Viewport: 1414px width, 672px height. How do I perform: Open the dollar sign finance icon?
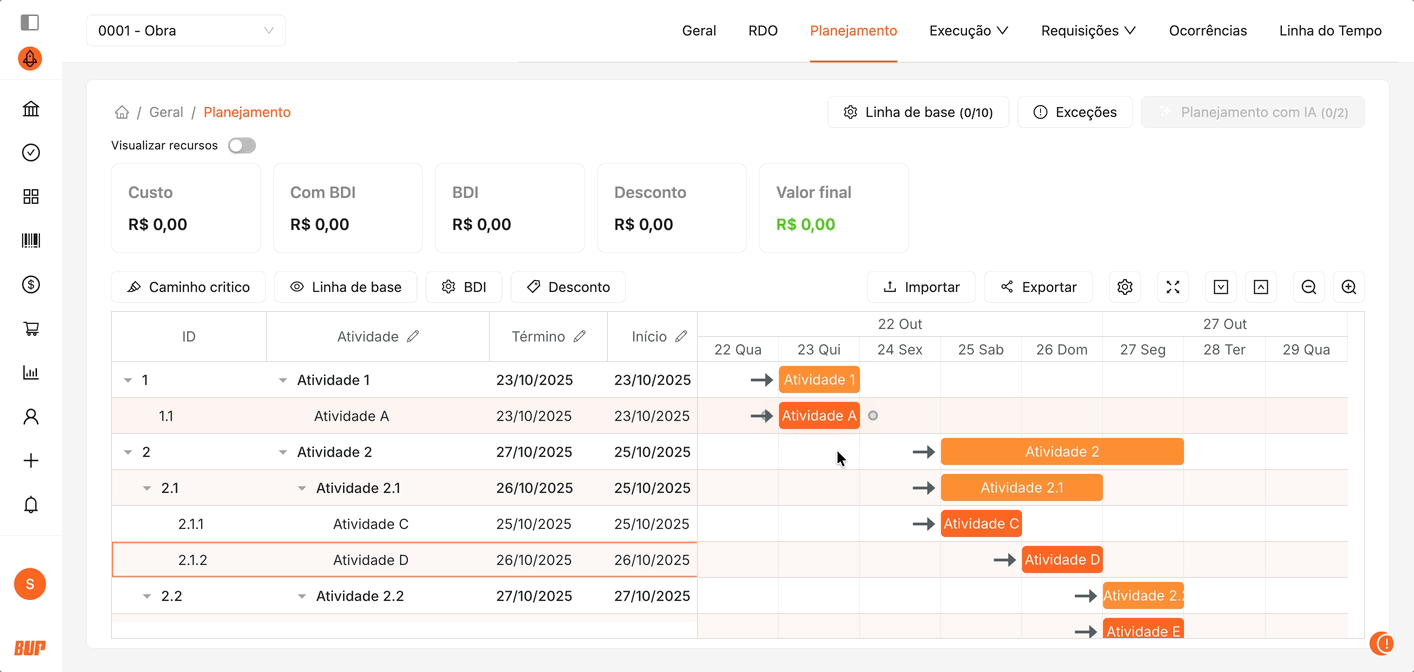pyautogui.click(x=31, y=285)
